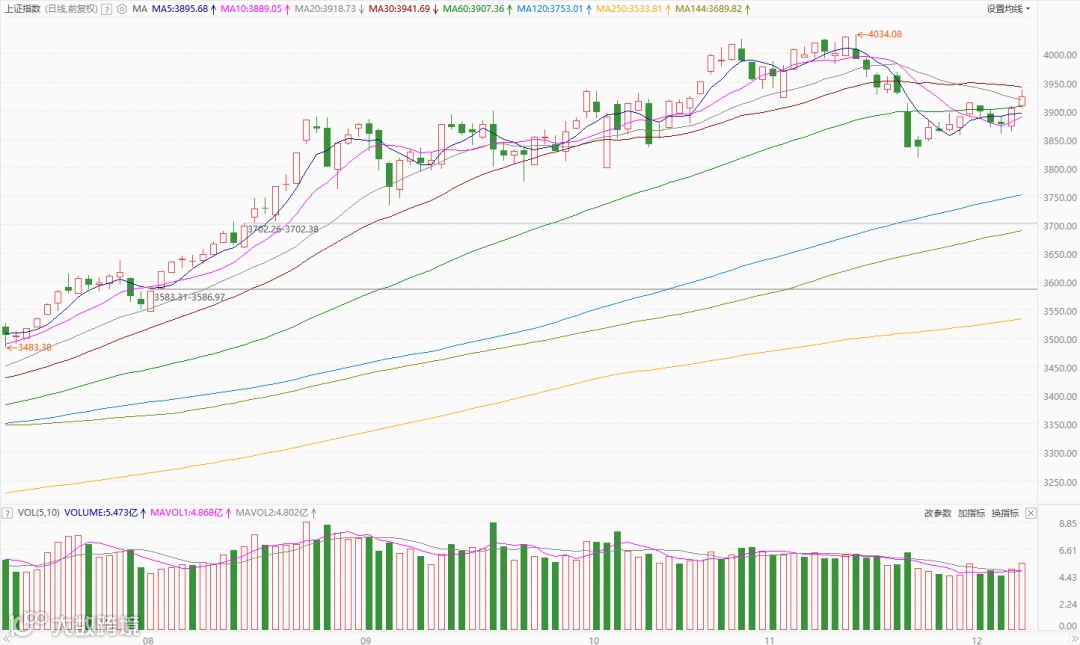Click the 3702.26-3702.38 gap label

pyautogui.click(x=283, y=229)
